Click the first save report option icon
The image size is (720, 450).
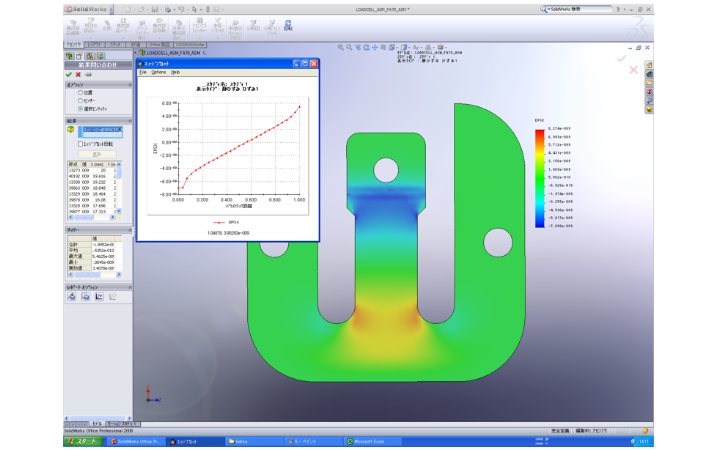[72, 297]
